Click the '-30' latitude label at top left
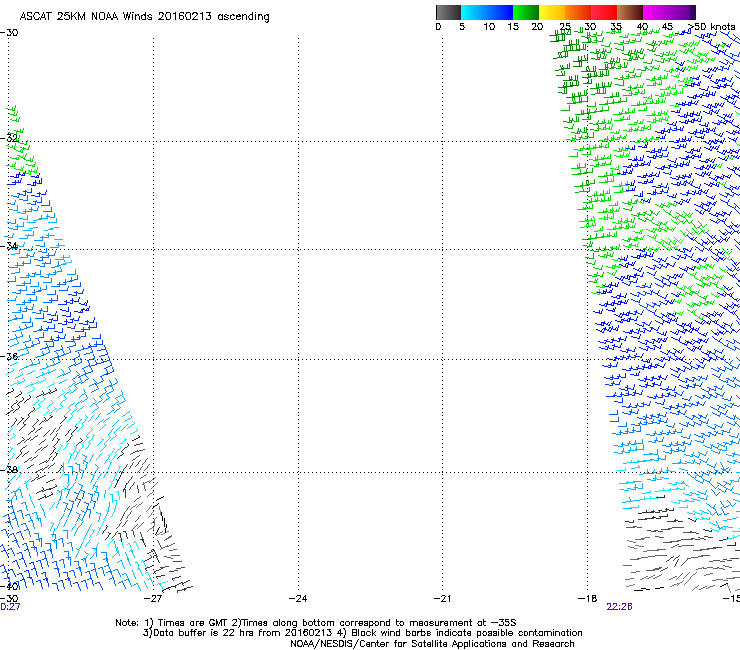This screenshot has width=740, height=650. coord(9,33)
